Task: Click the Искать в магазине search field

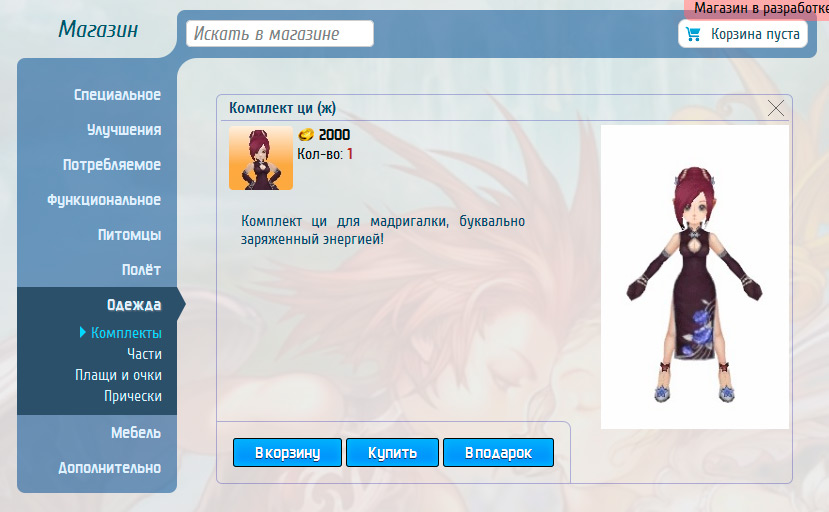Action: pos(279,34)
